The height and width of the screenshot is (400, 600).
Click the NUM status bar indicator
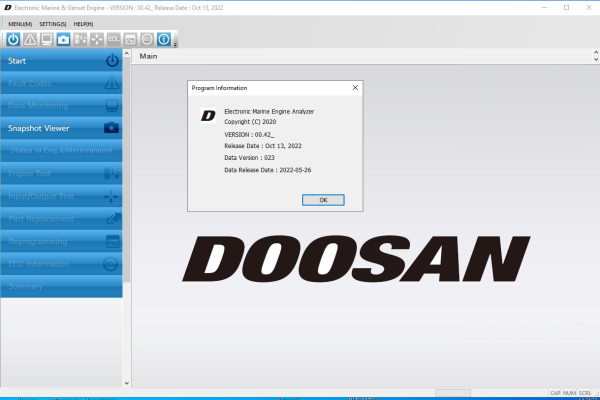[569, 393]
